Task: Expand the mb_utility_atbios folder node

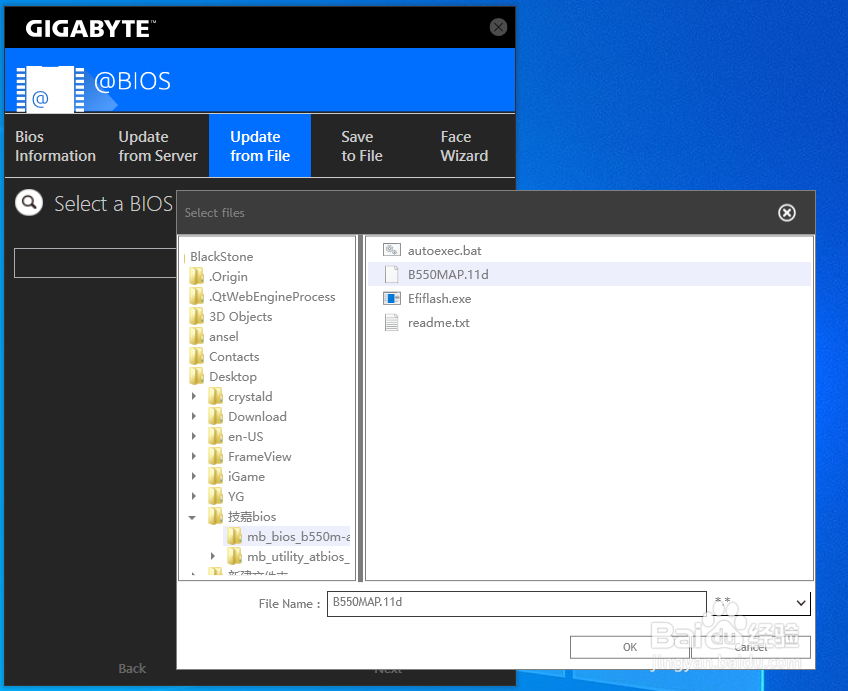Action: [213, 556]
